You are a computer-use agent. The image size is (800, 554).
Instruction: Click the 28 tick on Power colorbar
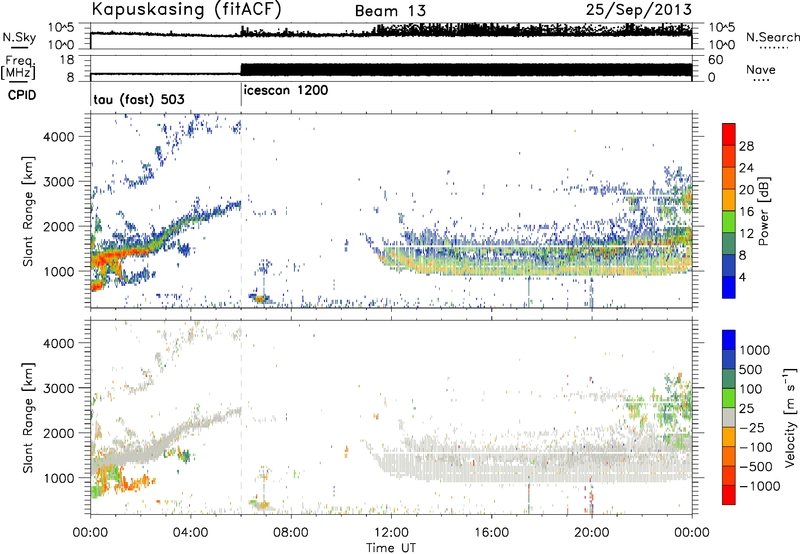(746, 146)
